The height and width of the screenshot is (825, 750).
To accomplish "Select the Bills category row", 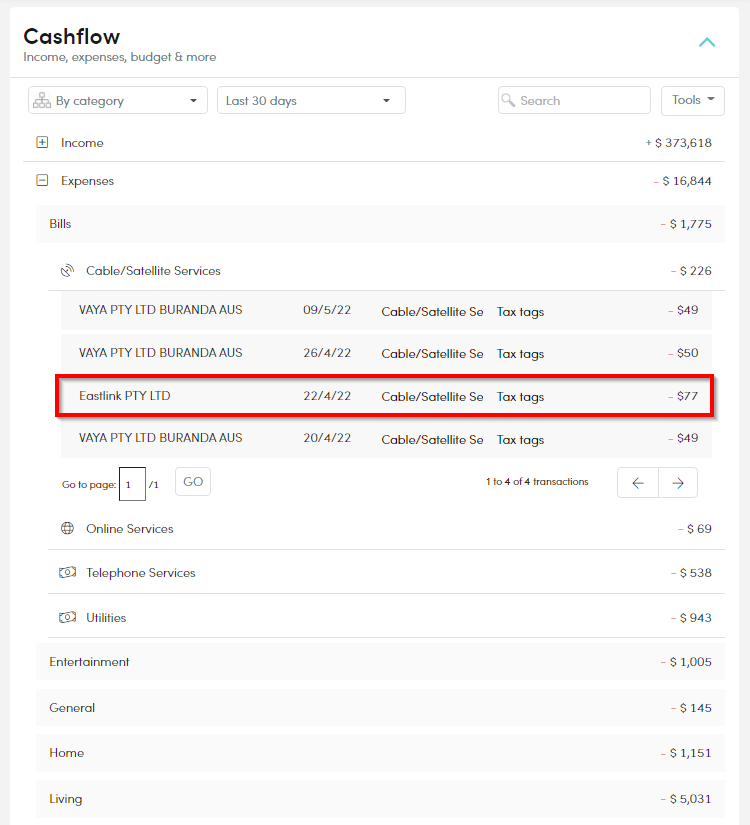I will pos(380,224).
